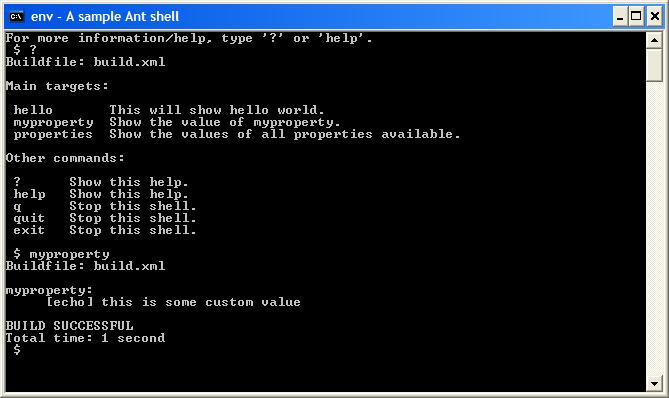
Task: Click the scrollbar down arrow
Action: click(654, 383)
